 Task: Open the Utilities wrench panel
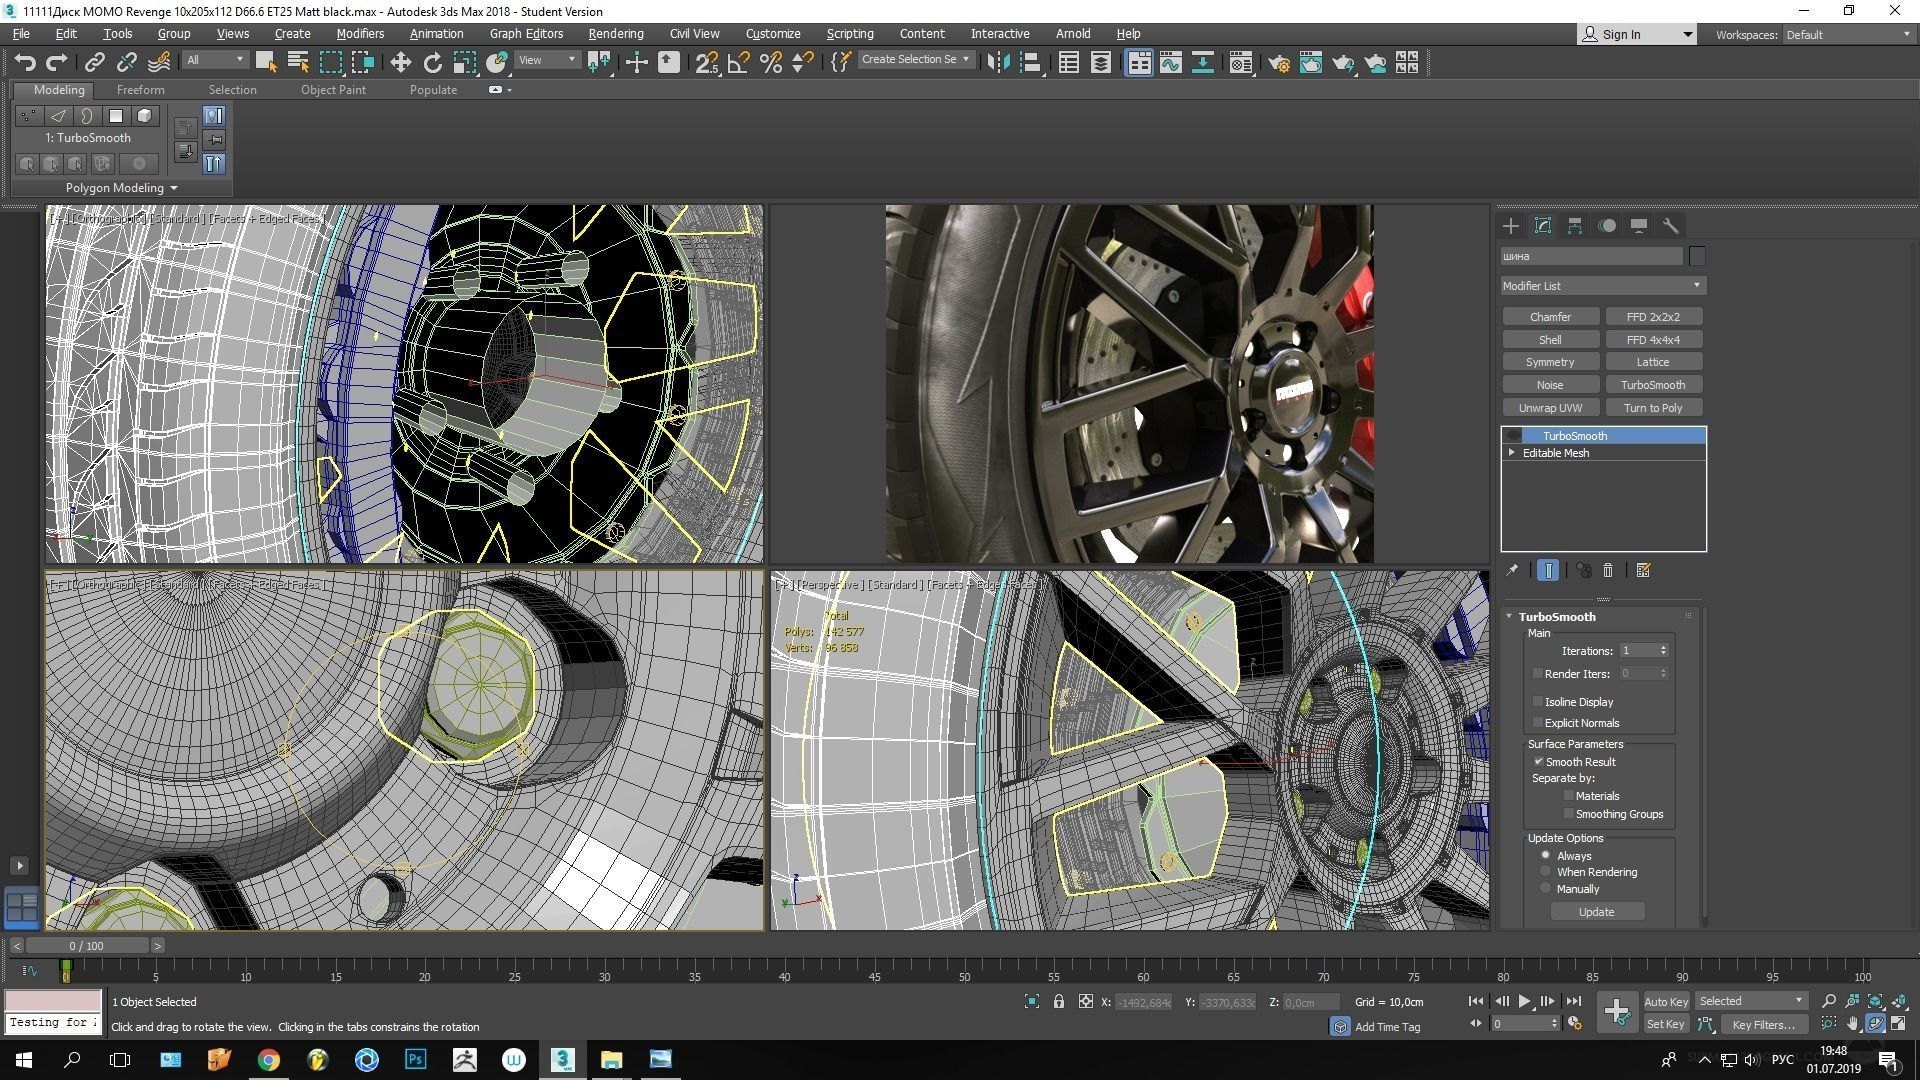point(1670,226)
